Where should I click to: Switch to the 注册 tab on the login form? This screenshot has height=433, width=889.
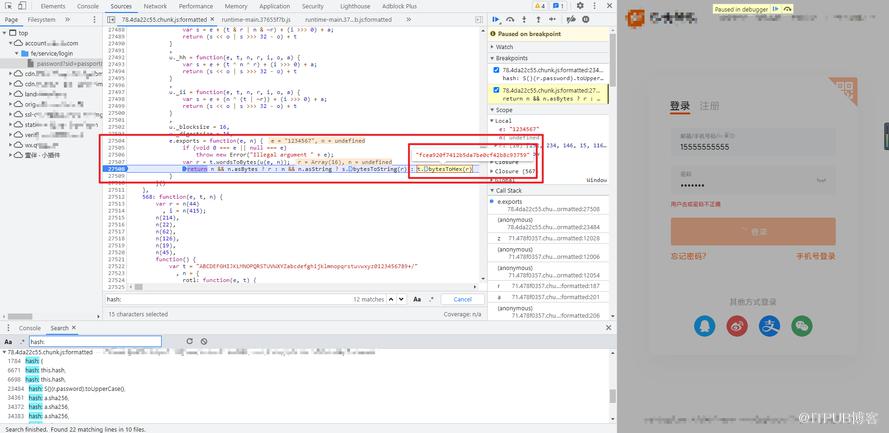pos(709,106)
